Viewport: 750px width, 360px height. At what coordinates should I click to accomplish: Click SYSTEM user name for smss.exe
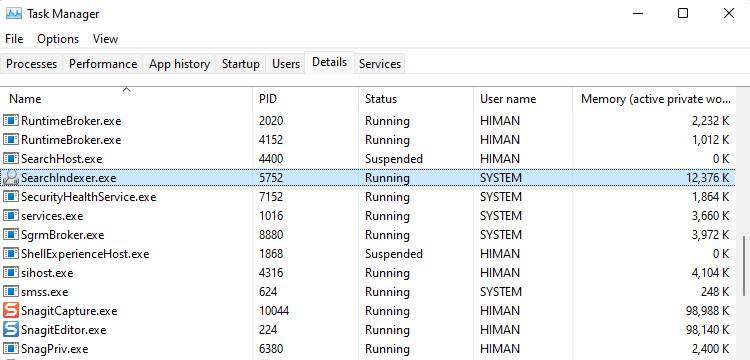(x=501, y=292)
